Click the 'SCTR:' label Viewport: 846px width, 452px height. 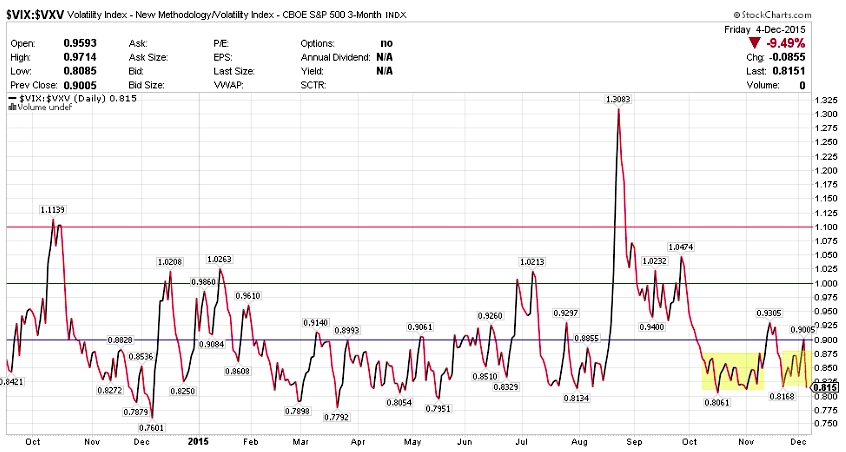pos(313,85)
